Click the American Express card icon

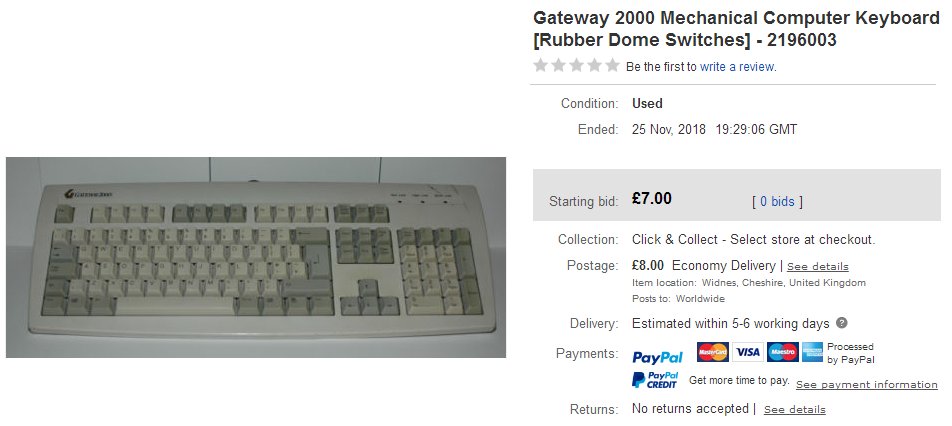(x=812, y=352)
